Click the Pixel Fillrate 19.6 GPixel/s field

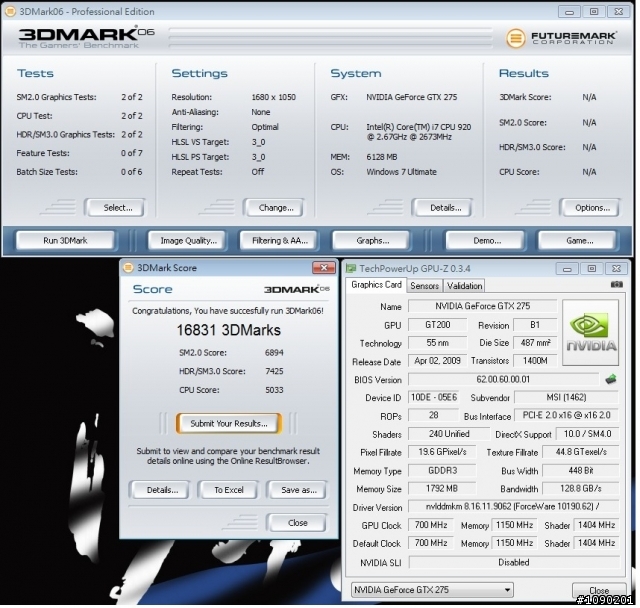point(442,452)
